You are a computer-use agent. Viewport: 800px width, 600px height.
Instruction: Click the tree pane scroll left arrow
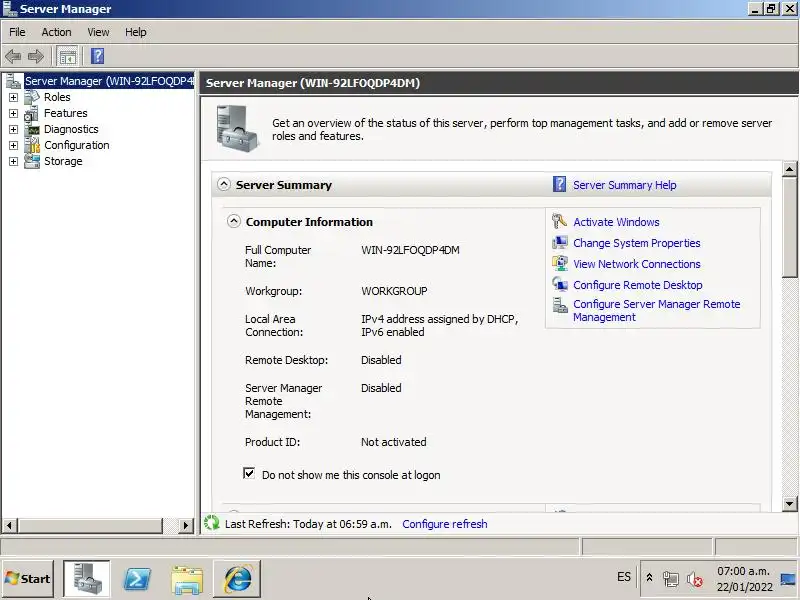(9, 525)
